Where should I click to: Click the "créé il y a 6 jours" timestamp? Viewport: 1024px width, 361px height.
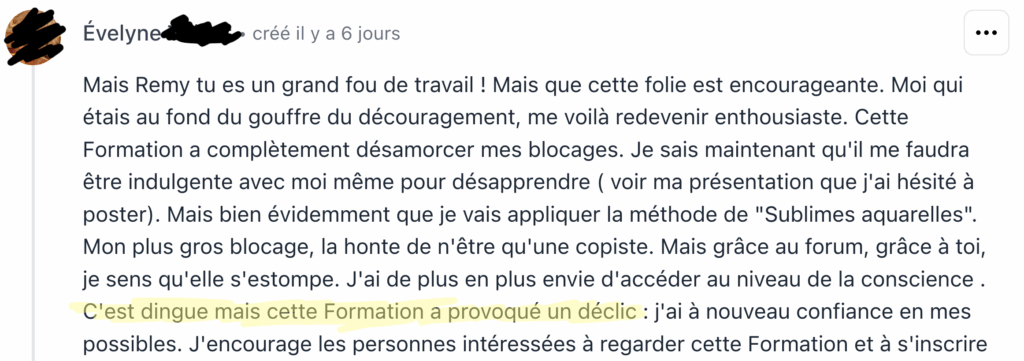tap(326, 33)
